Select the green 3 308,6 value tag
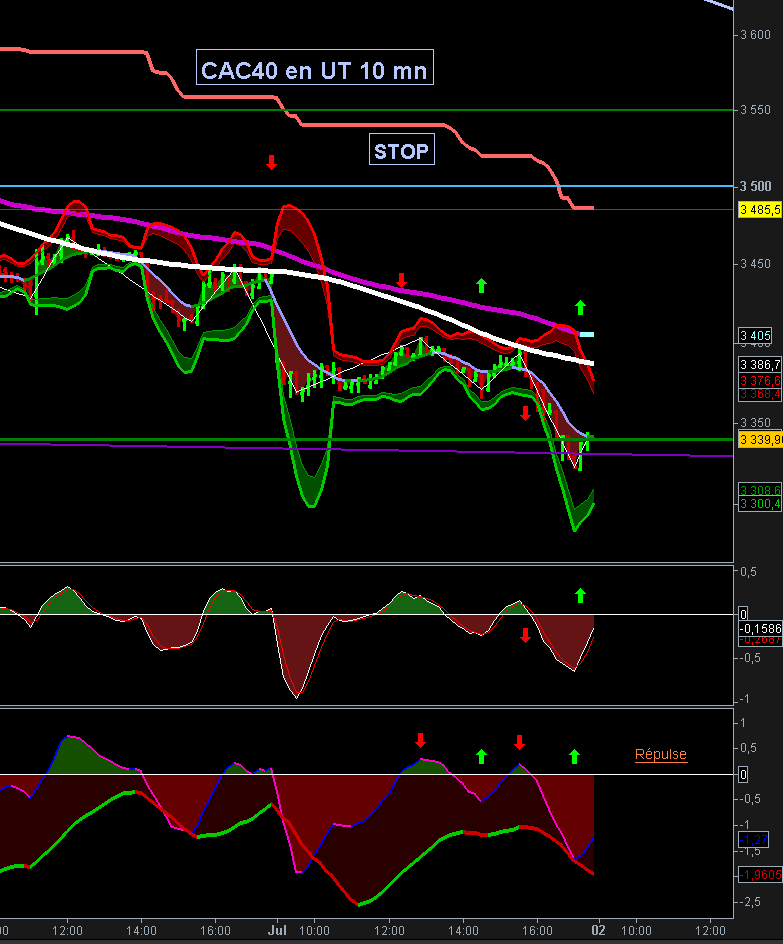The image size is (783, 944). 760,490
